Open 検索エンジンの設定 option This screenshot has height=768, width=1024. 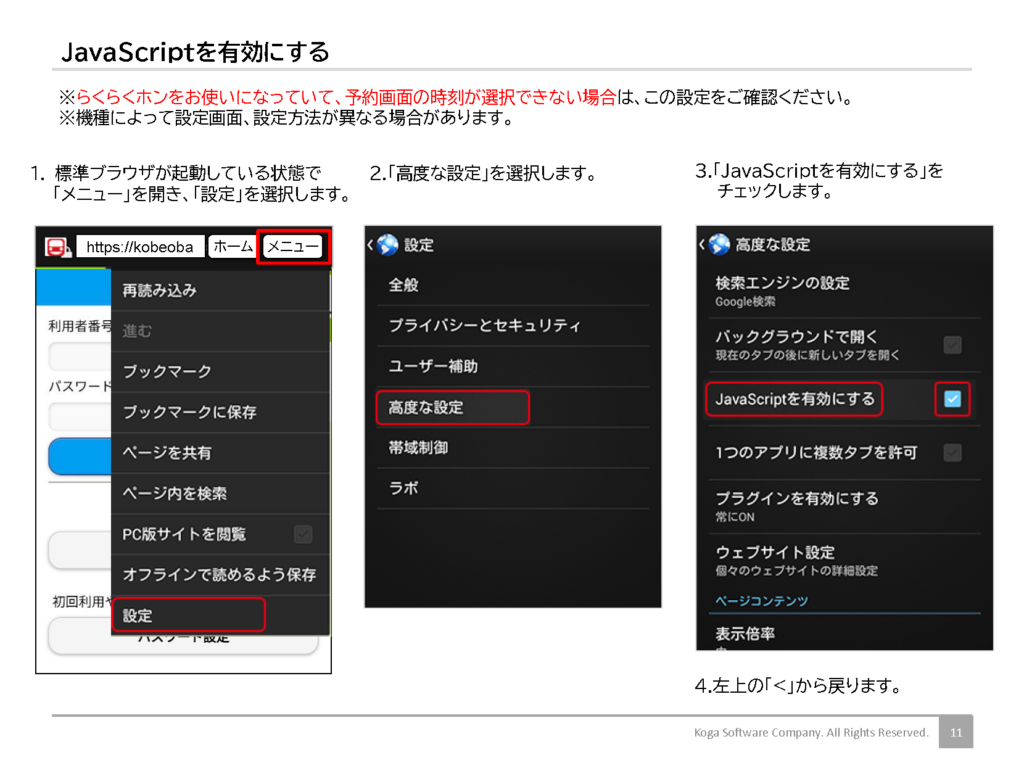(782, 291)
